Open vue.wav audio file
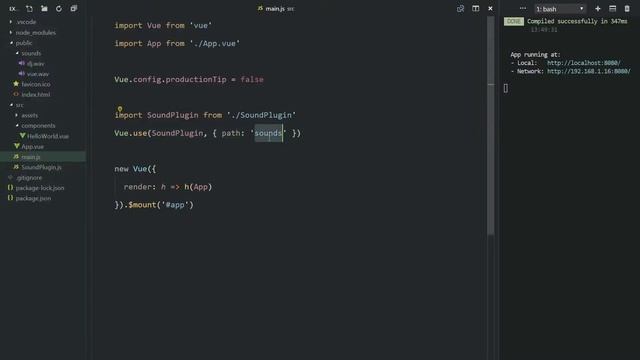 pos(38,74)
